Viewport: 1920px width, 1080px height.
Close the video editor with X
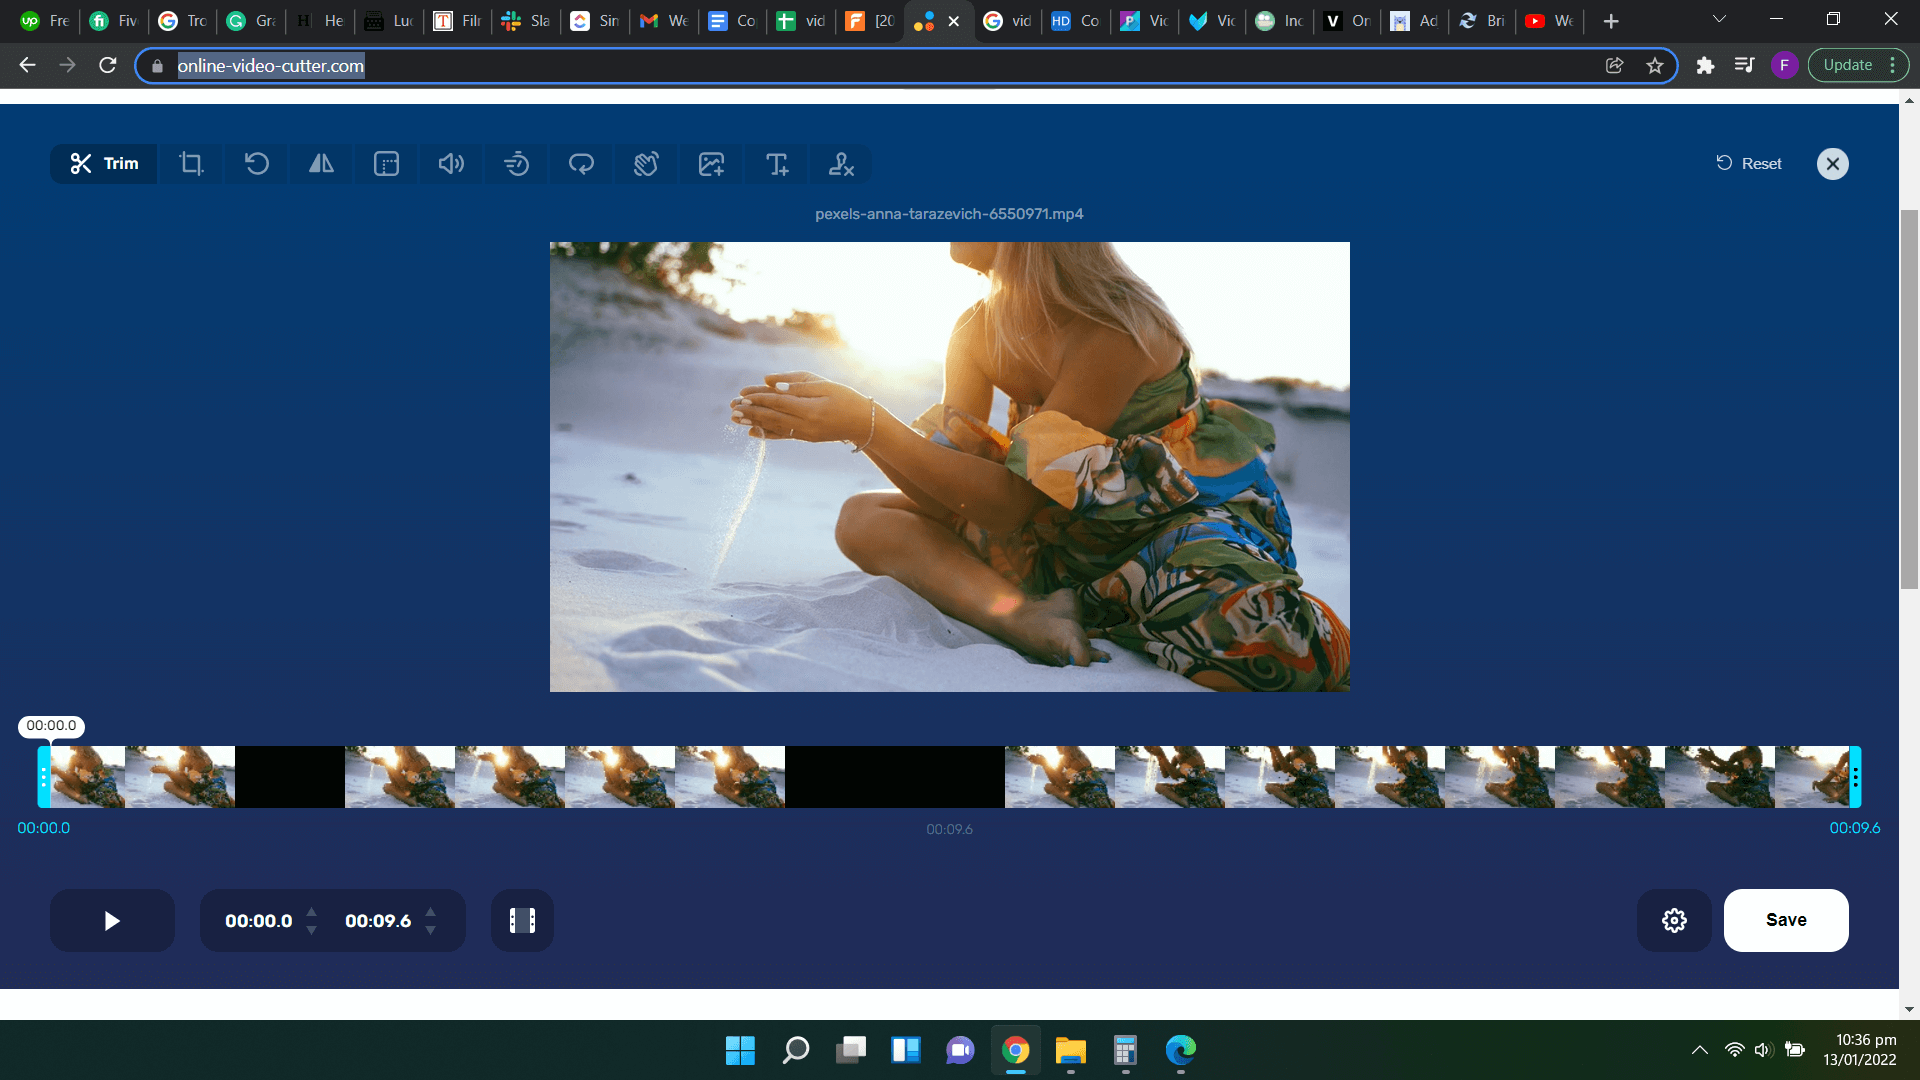coord(1832,164)
